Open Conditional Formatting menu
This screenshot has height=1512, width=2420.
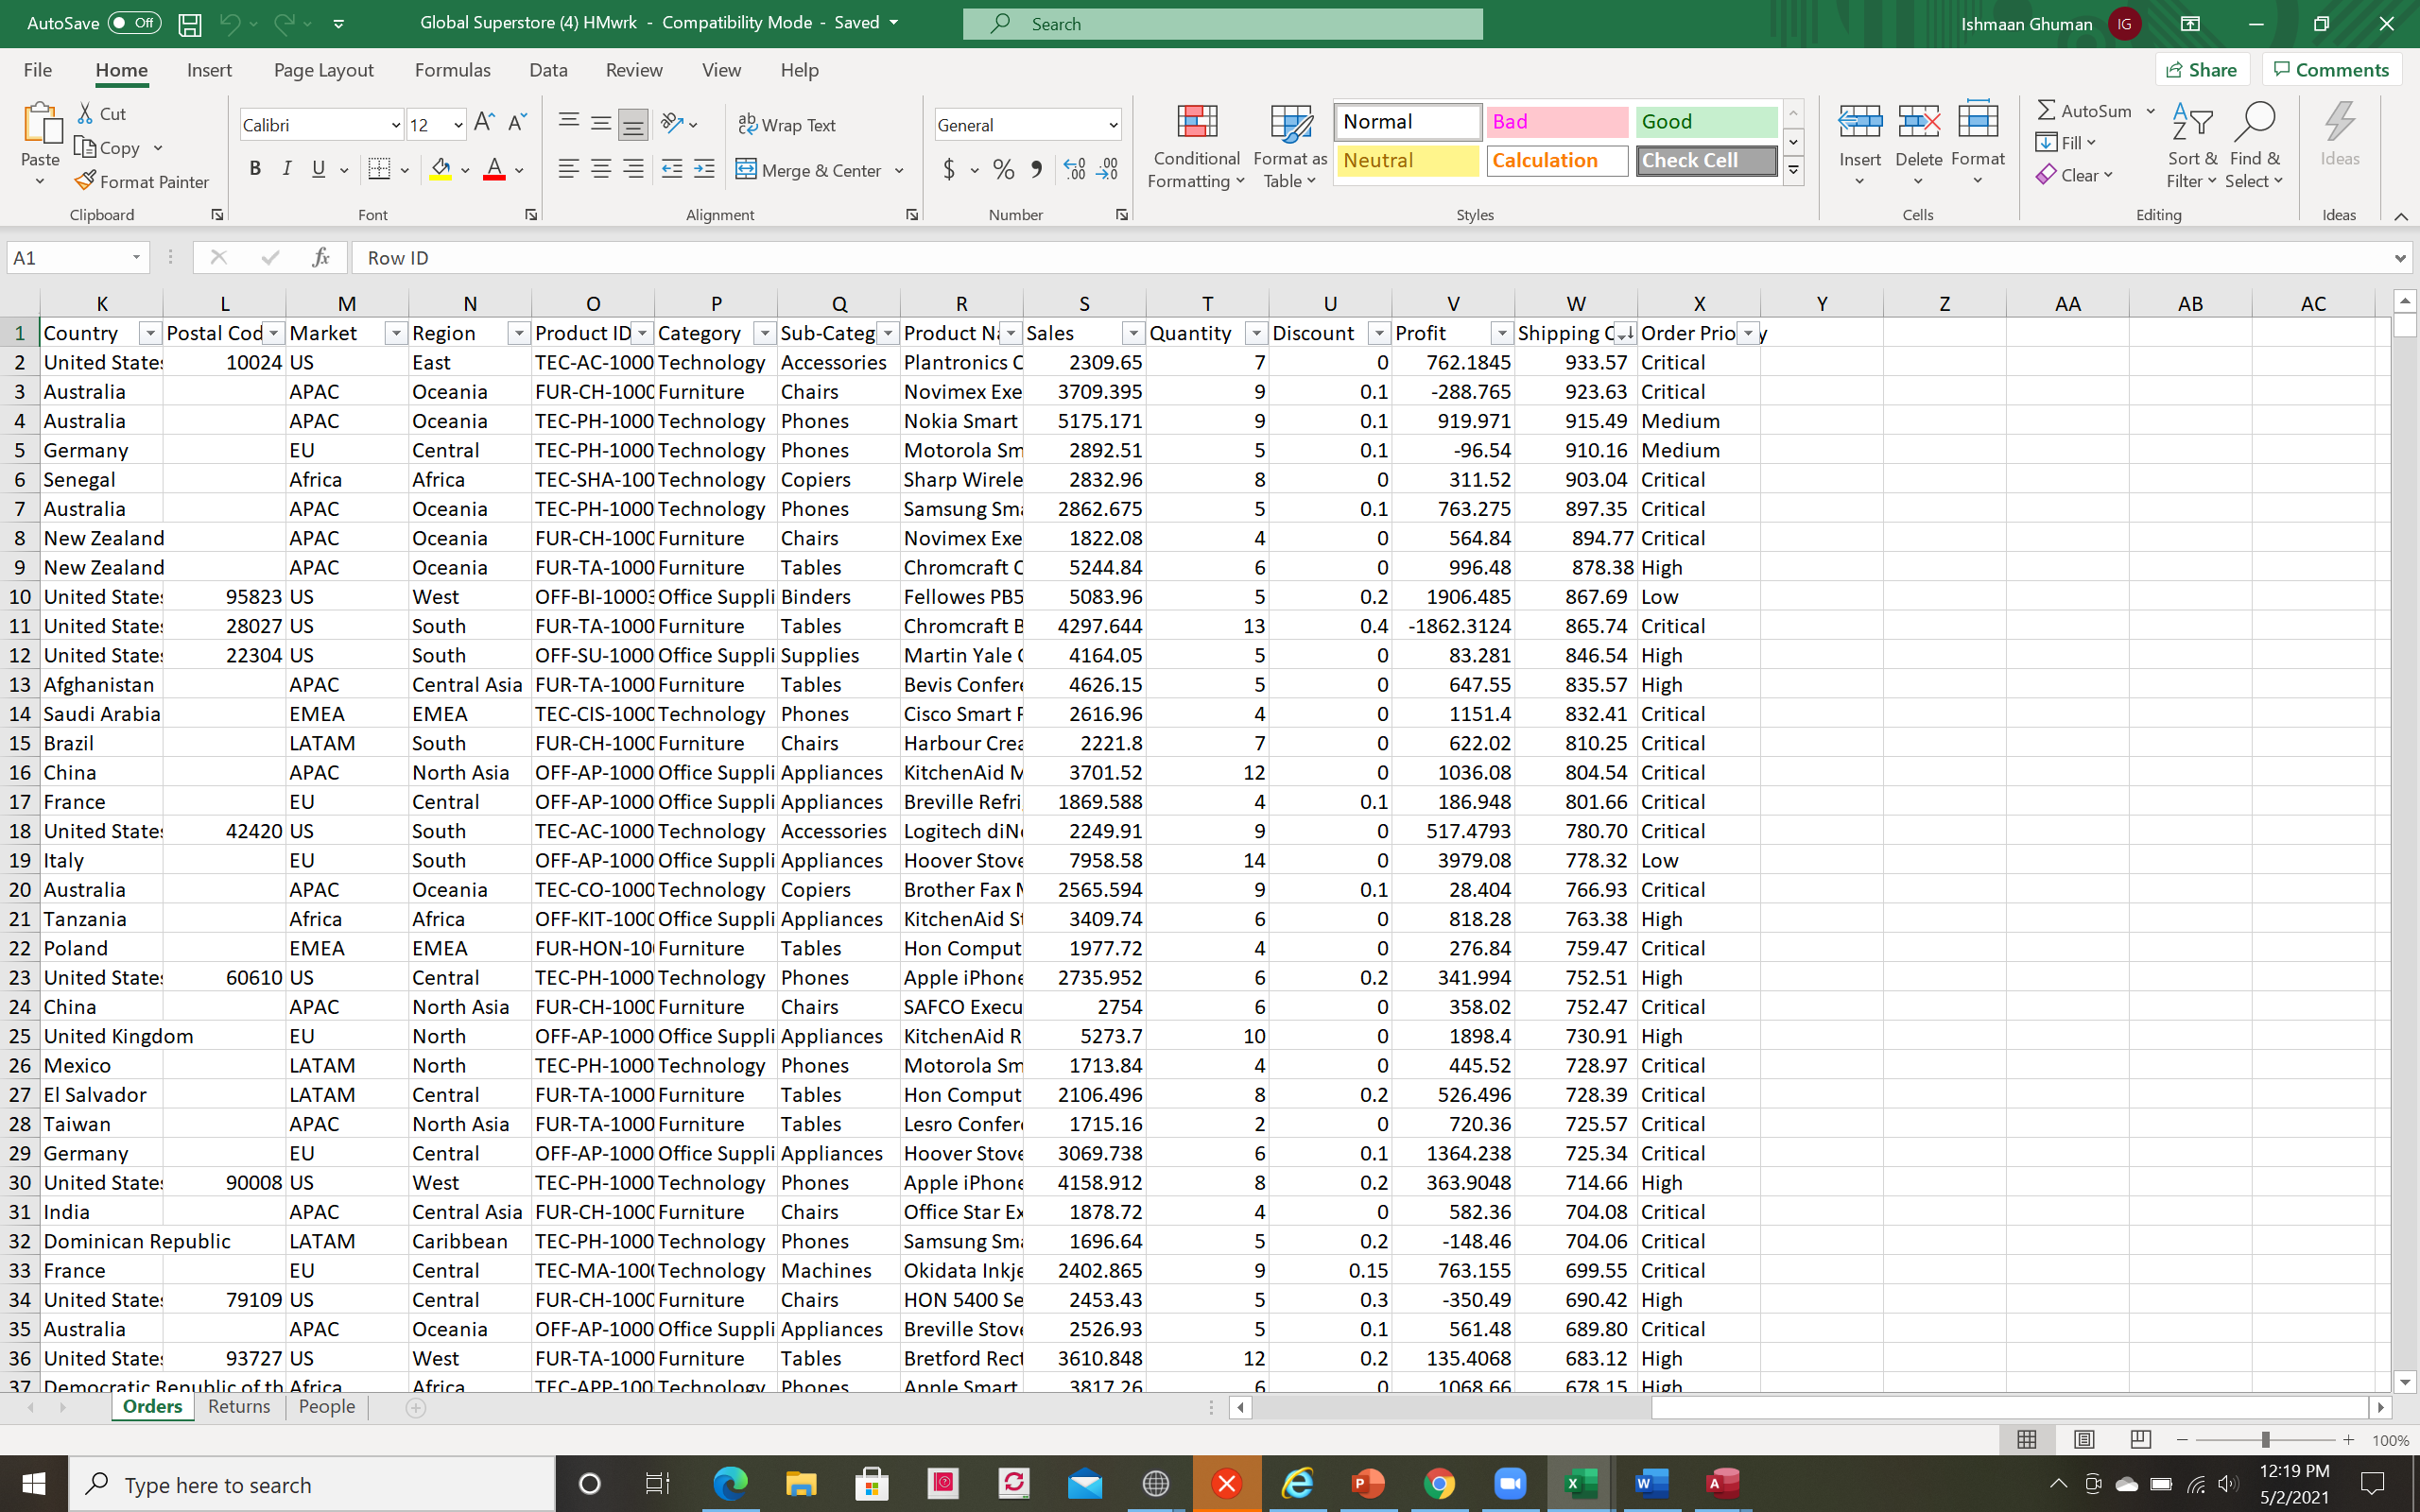(x=1196, y=146)
